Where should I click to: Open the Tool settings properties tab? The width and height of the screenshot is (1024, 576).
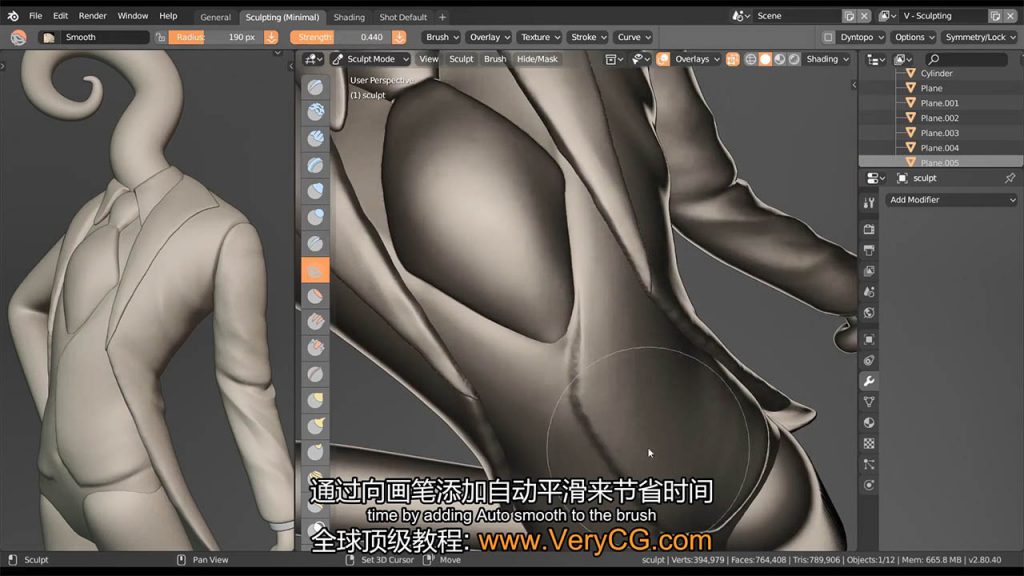(x=869, y=203)
